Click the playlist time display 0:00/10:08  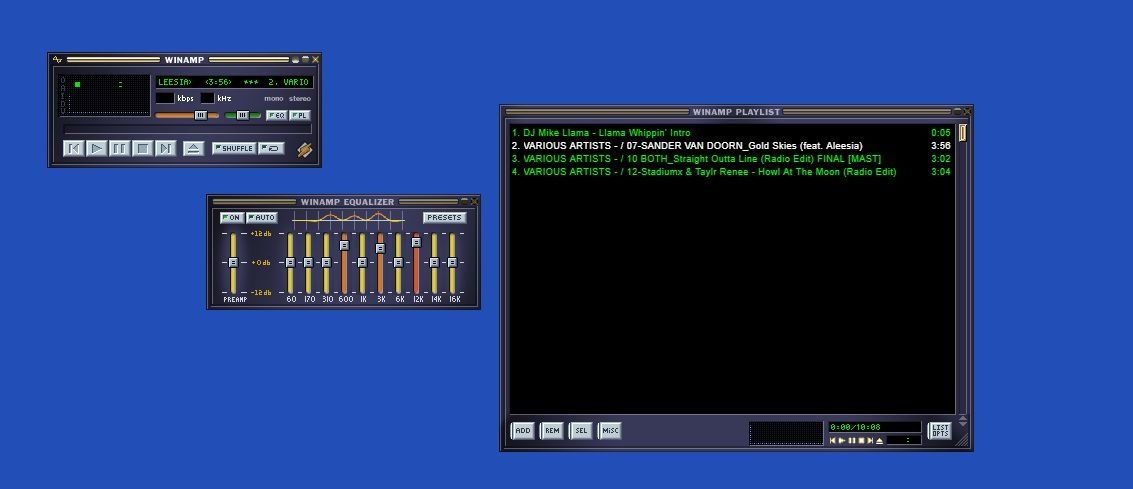click(875, 427)
